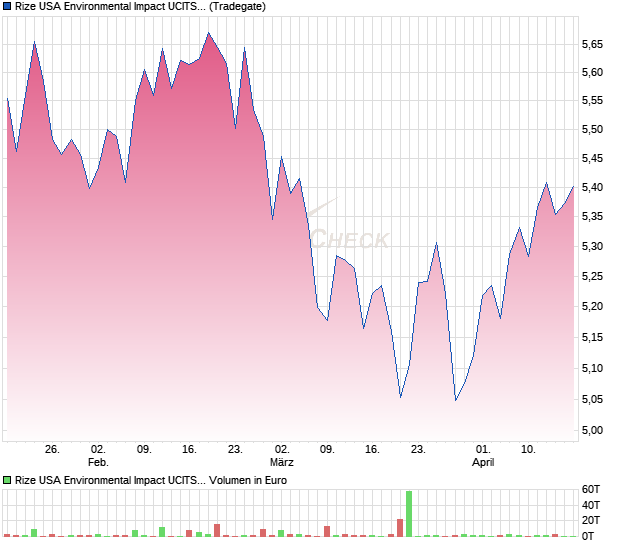Image resolution: width=620 pixels, height=546 pixels.
Task: Select the 02. Feb. date axis label
Action: [98, 456]
